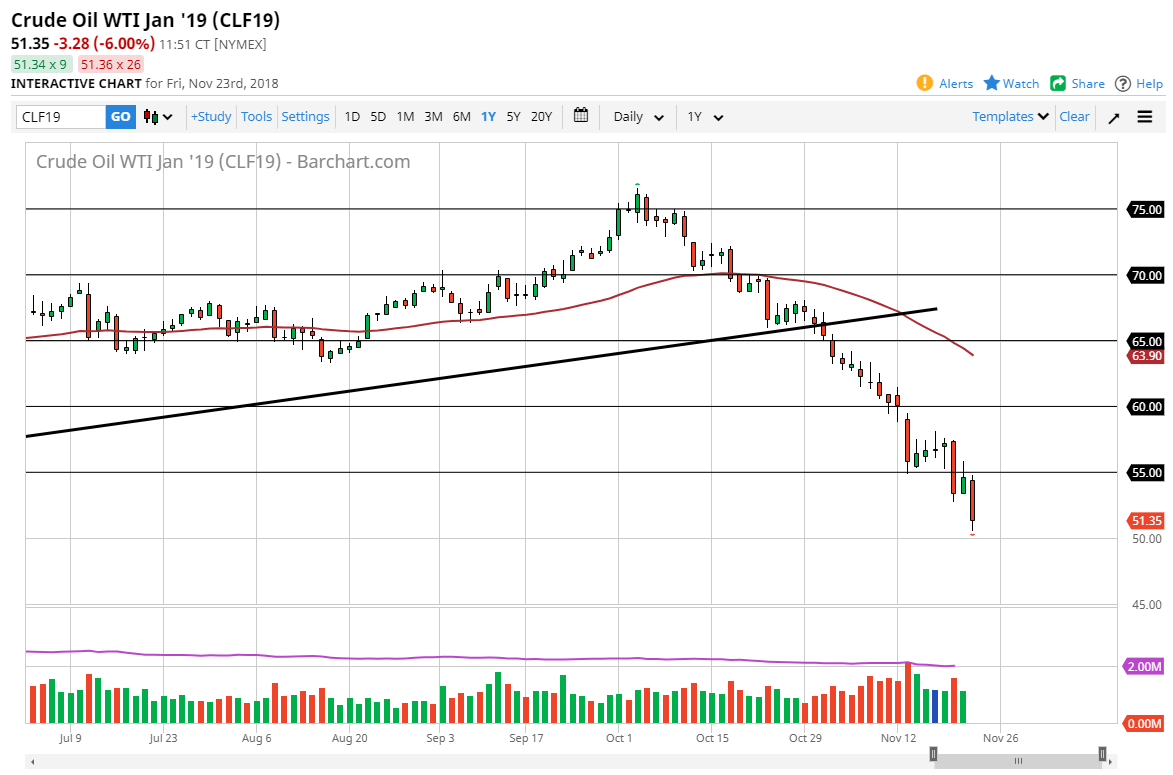Open the Tools menu
This screenshot has height=775, width=1173.
click(256, 116)
